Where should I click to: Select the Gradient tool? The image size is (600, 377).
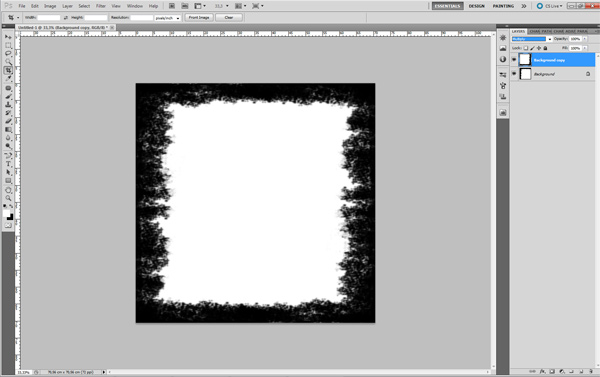(8, 130)
